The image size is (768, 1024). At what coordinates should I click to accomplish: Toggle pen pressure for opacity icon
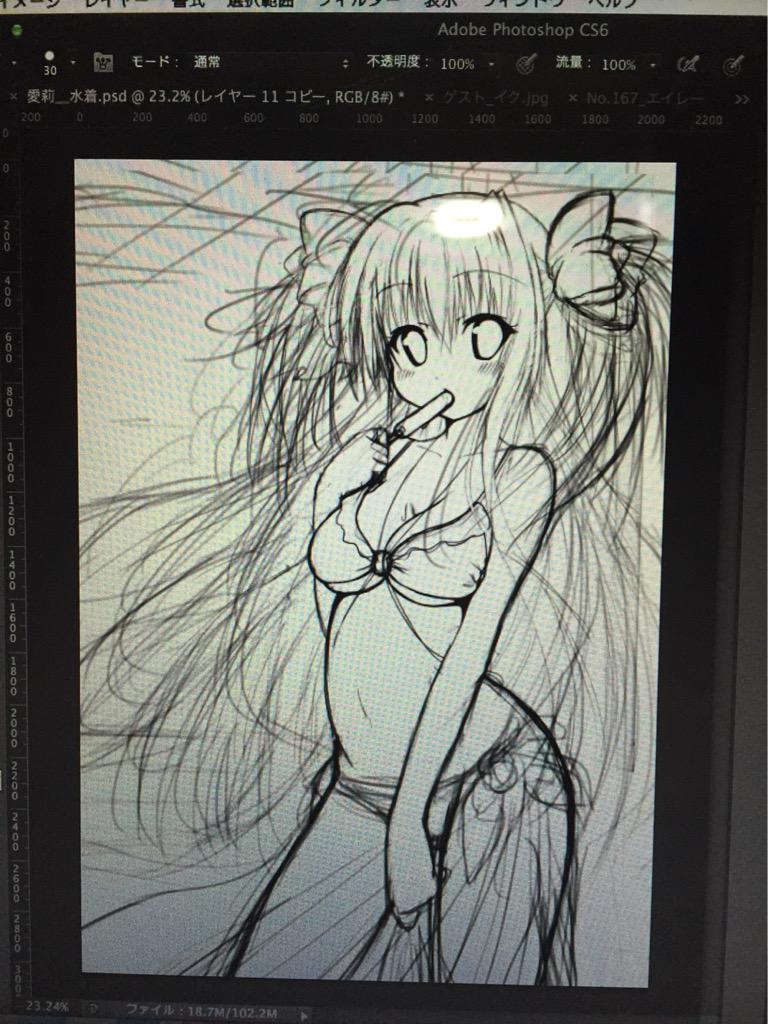[x=526, y=63]
